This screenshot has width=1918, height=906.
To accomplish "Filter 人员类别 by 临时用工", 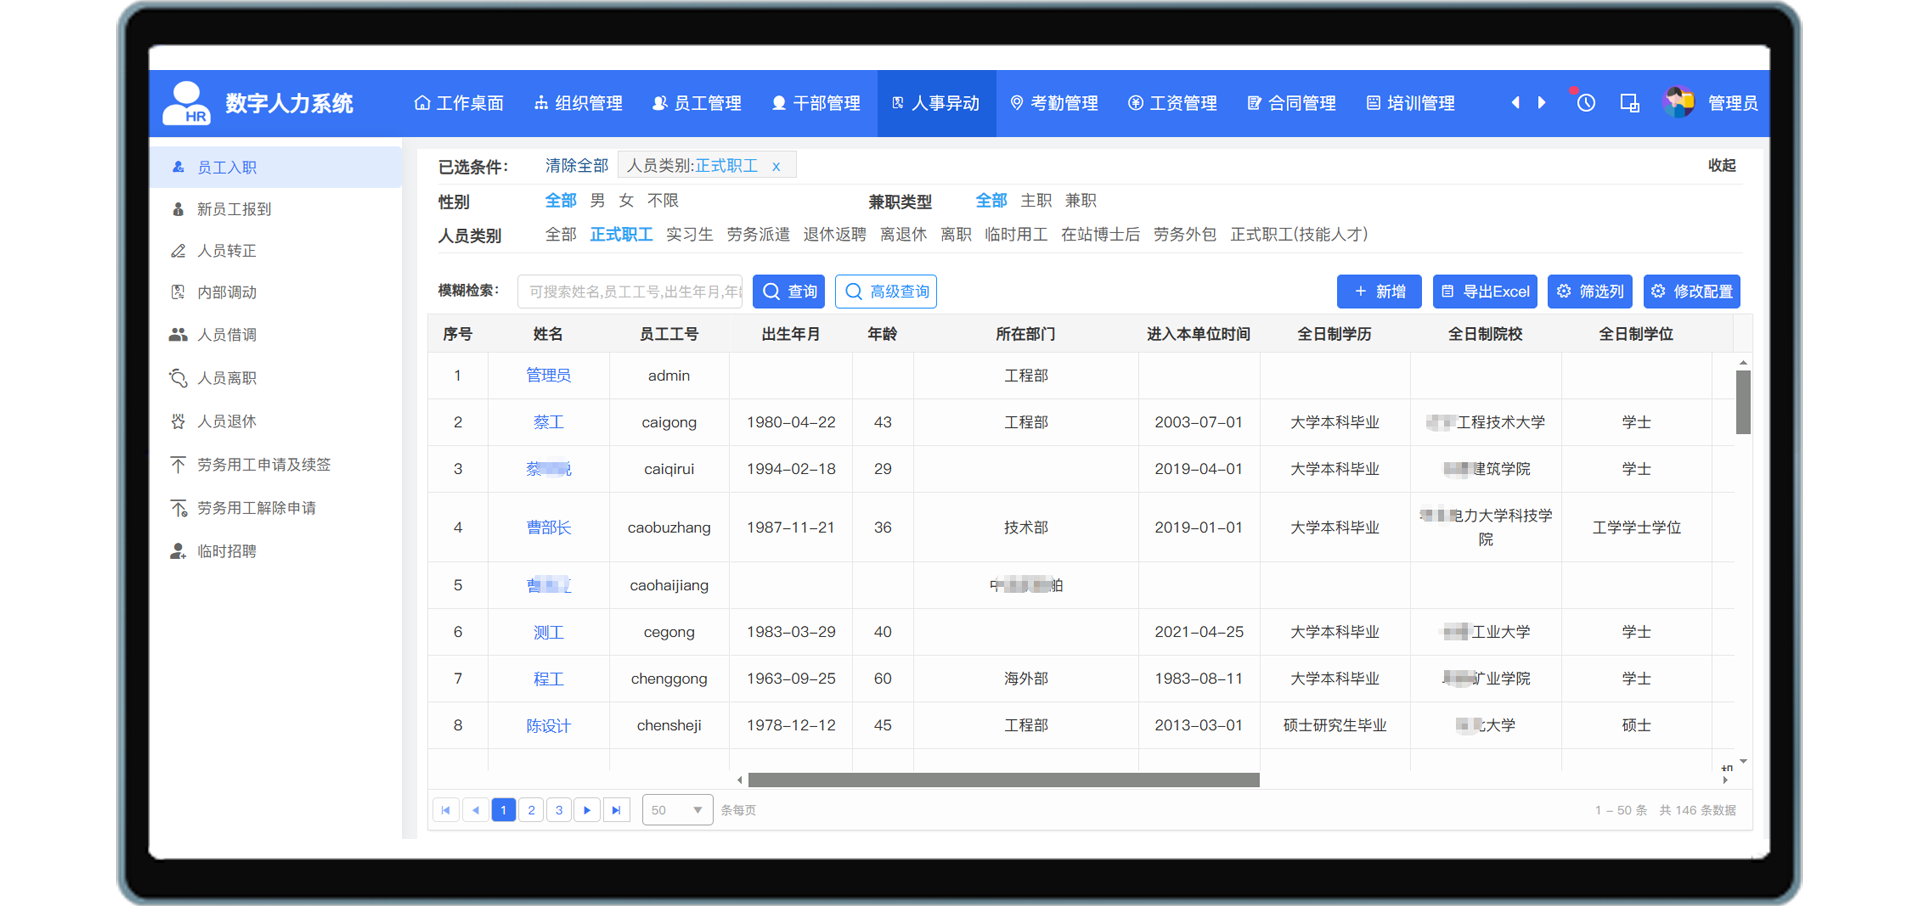I will coord(1016,235).
